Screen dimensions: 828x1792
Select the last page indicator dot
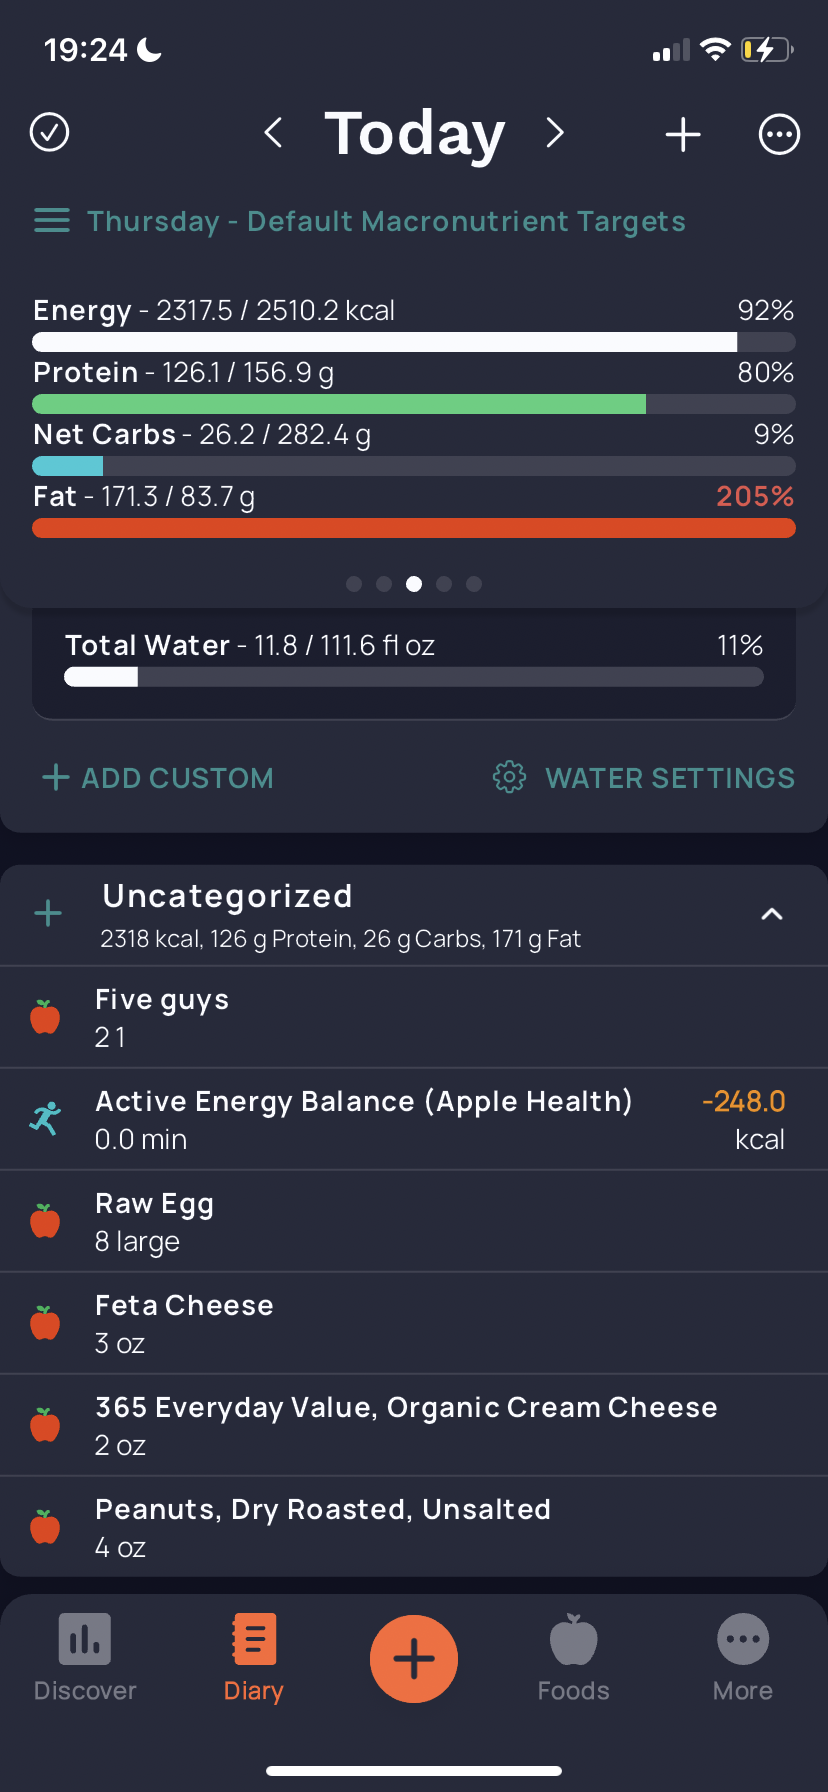(474, 584)
